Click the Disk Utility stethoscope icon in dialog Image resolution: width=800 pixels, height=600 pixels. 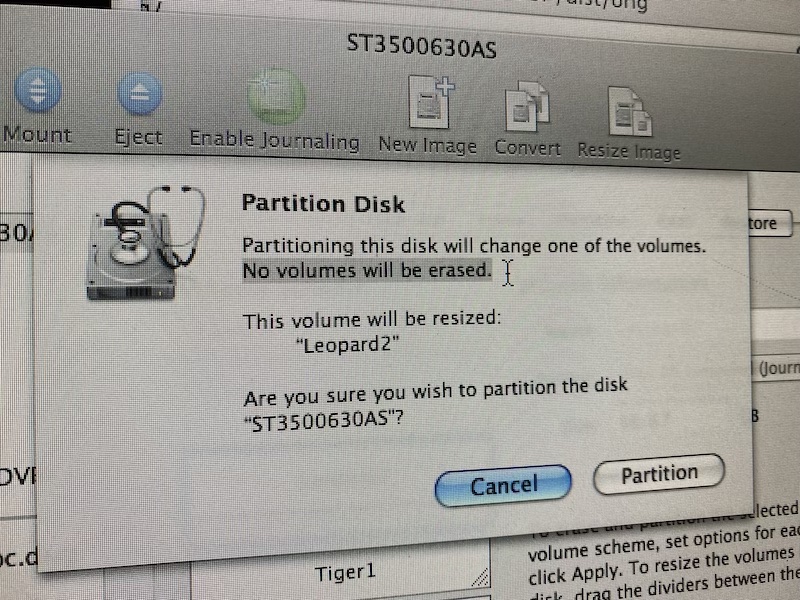coord(146,243)
